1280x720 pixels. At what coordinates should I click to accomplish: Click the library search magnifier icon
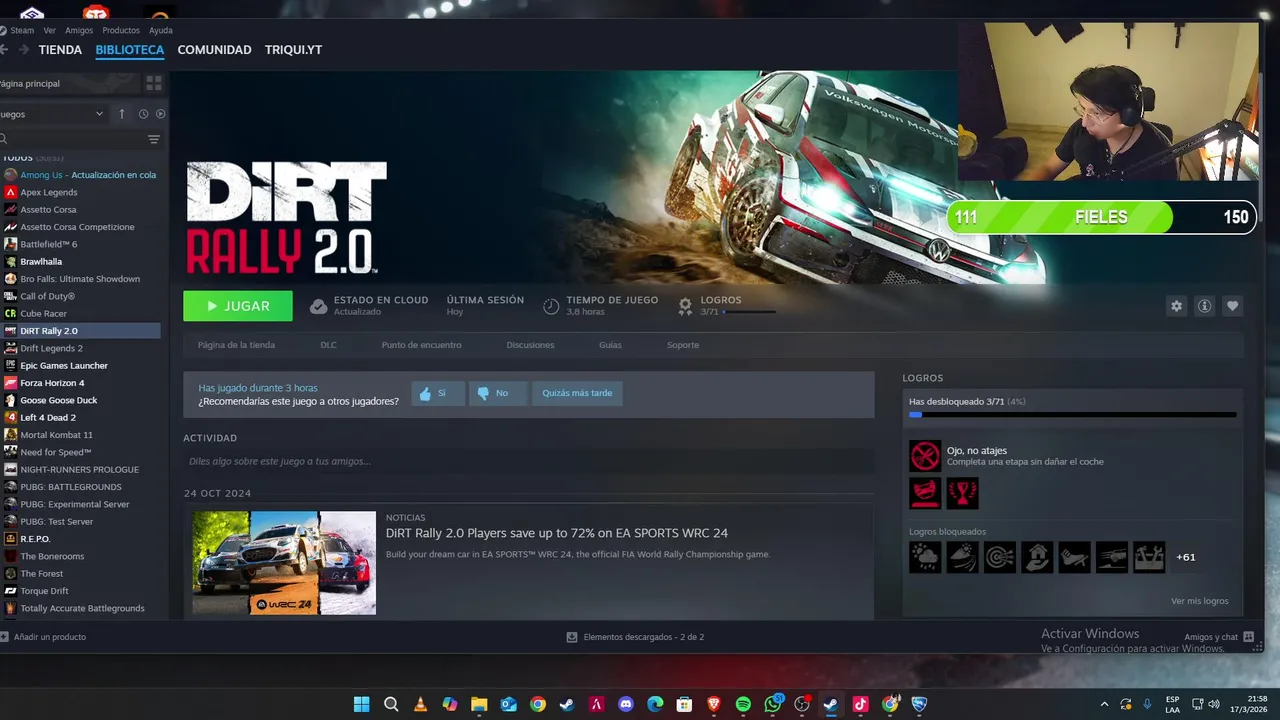pyautogui.click(x=3, y=139)
